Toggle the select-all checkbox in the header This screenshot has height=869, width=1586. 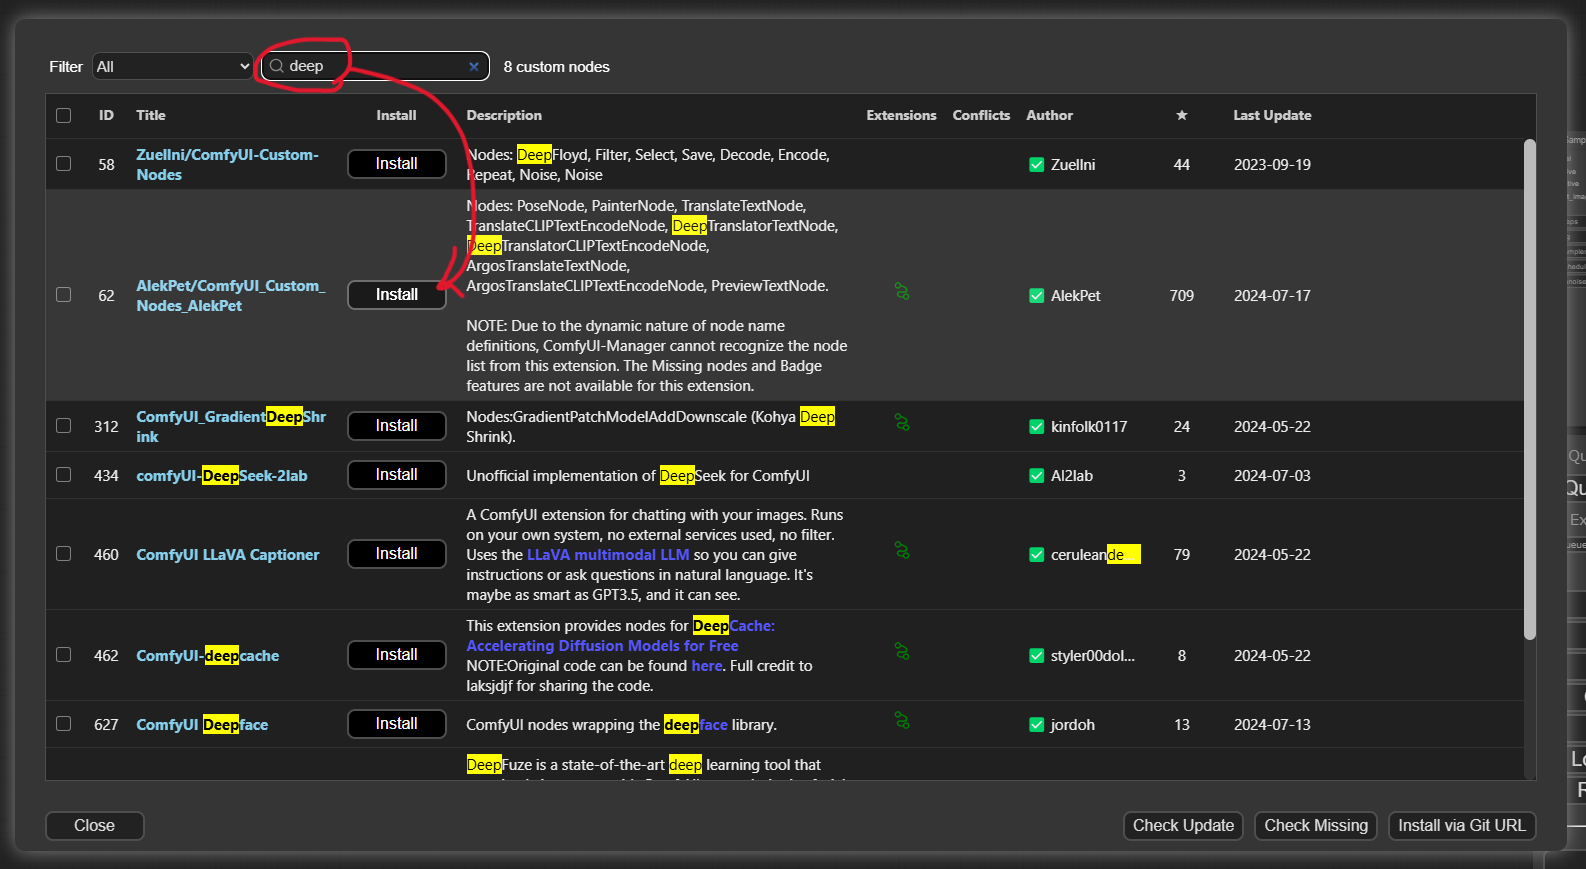[x=64, y=116]
